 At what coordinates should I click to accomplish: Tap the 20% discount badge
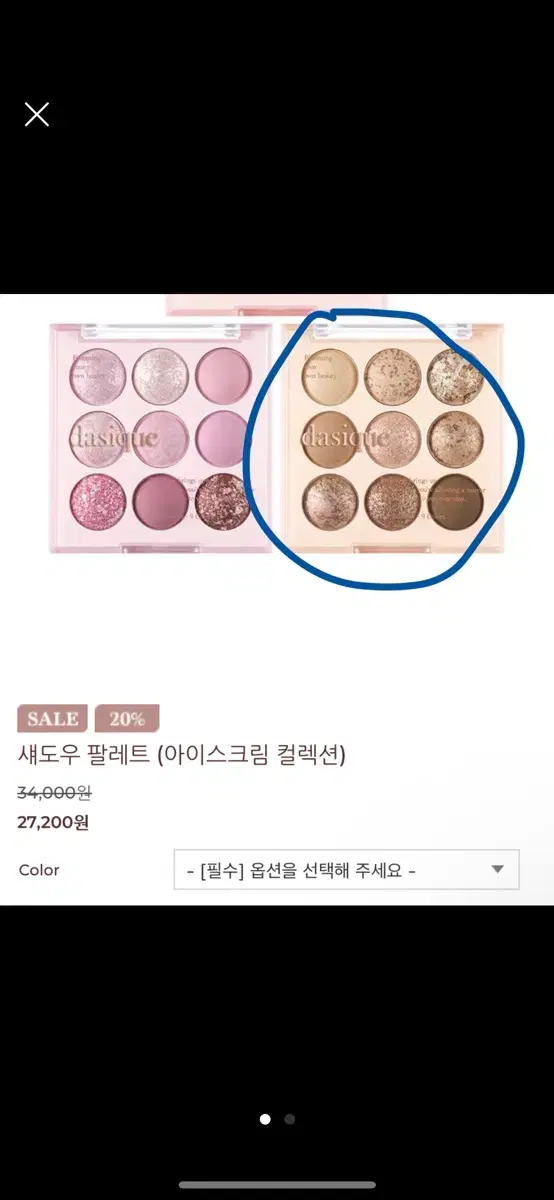127,719
